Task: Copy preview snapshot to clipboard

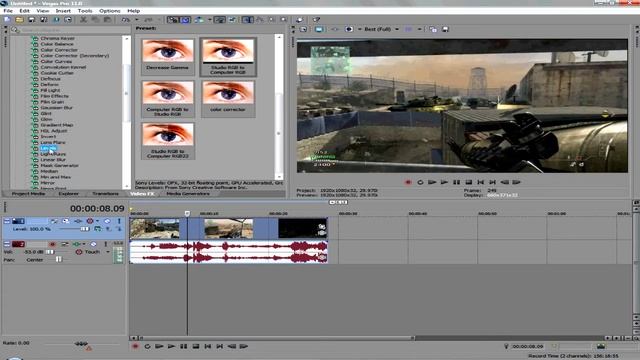Action: click(x=433, y=29)
